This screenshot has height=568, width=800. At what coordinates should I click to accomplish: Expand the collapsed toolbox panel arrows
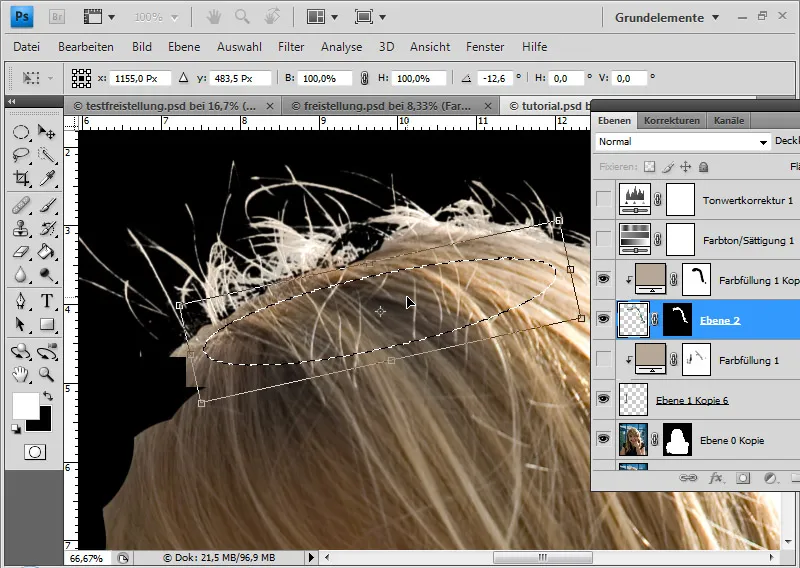pos(12,101)
